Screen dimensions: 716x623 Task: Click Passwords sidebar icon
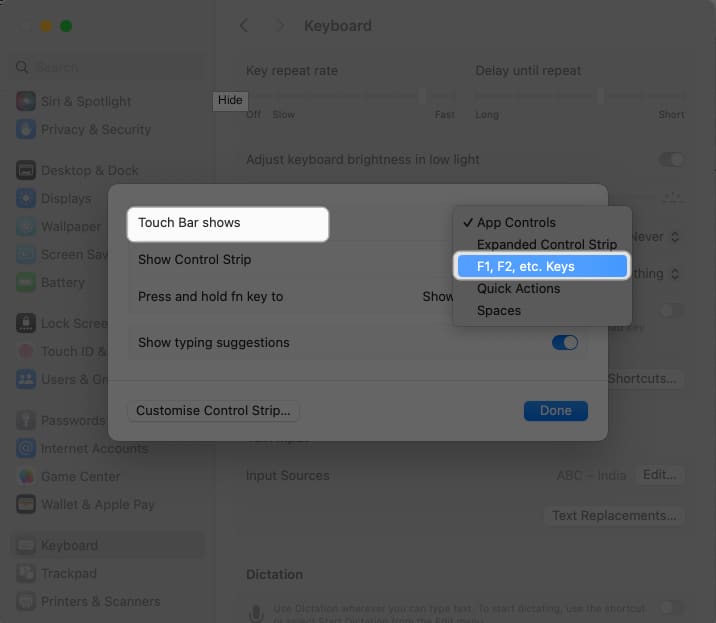tap(26, 420)
